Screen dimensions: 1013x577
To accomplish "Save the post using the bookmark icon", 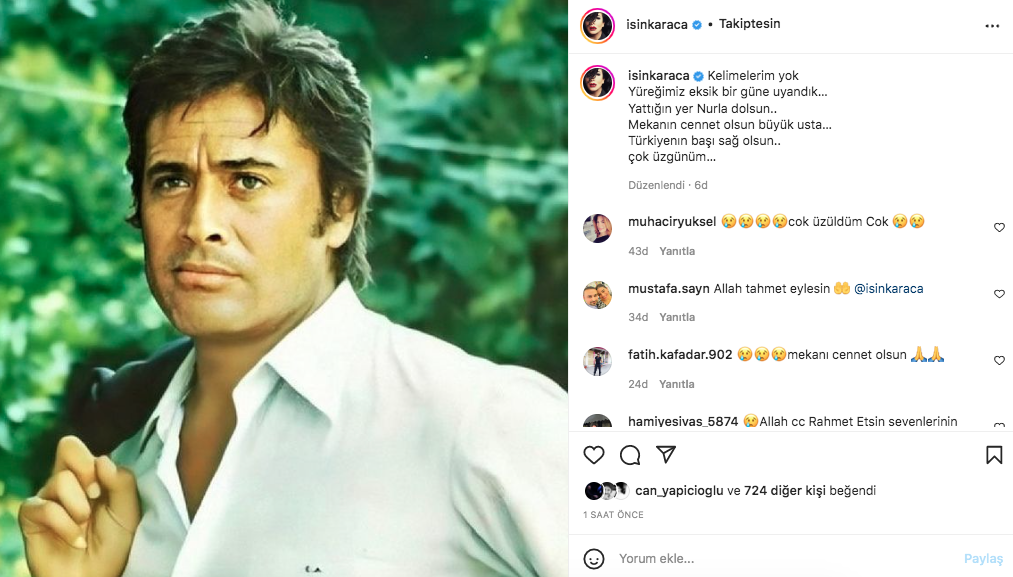I will click(993, 454).
